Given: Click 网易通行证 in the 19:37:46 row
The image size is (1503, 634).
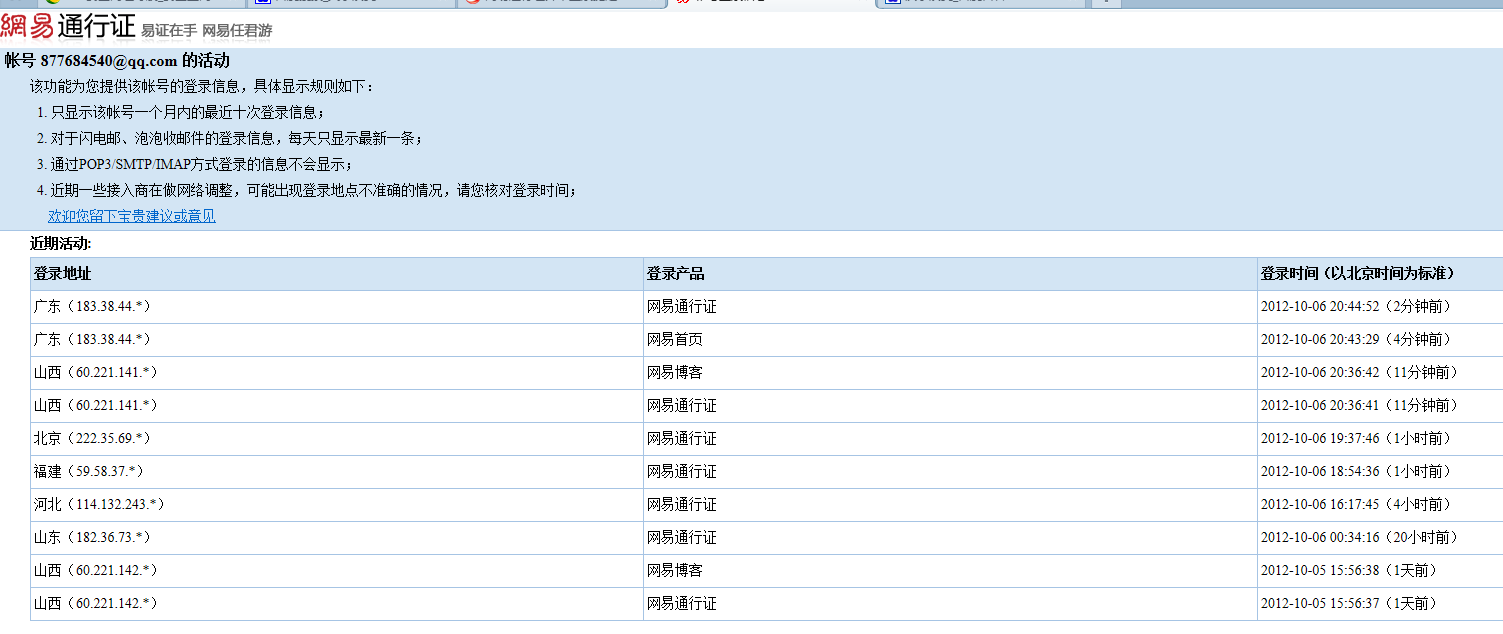Looking at the screenshot, I should [682, 439].
